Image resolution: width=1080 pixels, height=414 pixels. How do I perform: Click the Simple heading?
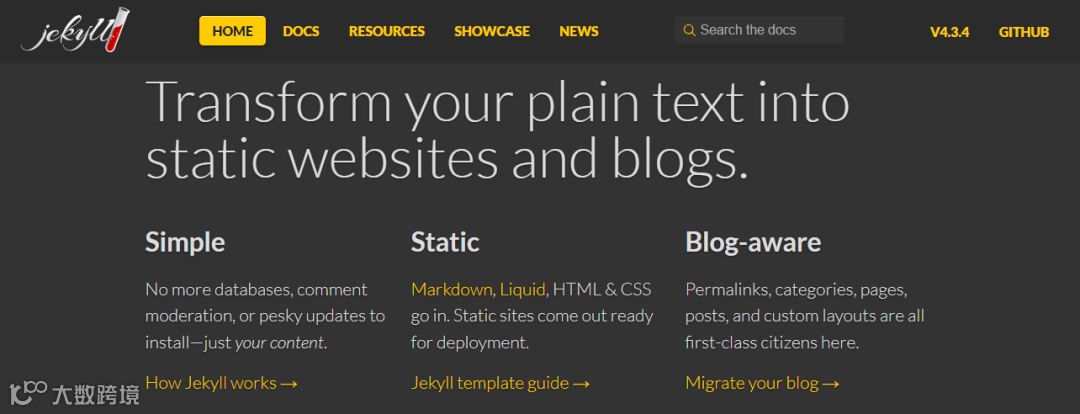click(185, 242)
